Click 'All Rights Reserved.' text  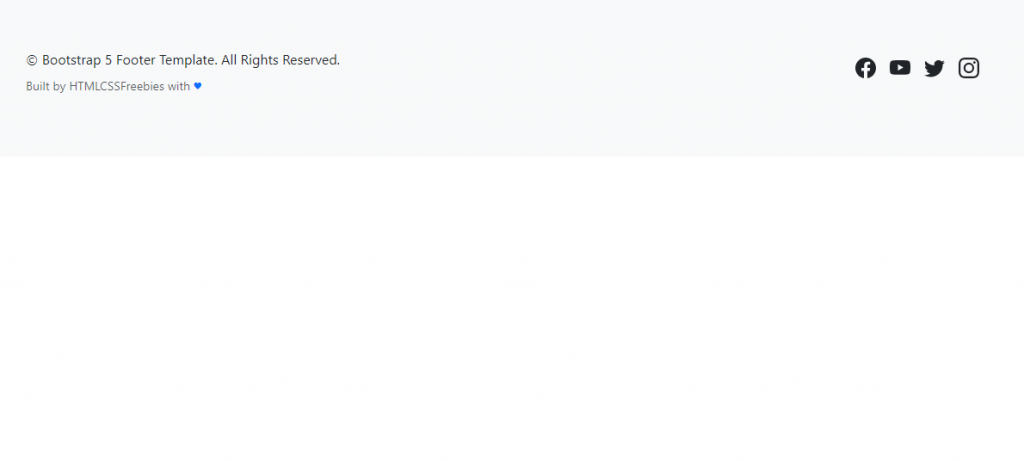tap(281, 60)
